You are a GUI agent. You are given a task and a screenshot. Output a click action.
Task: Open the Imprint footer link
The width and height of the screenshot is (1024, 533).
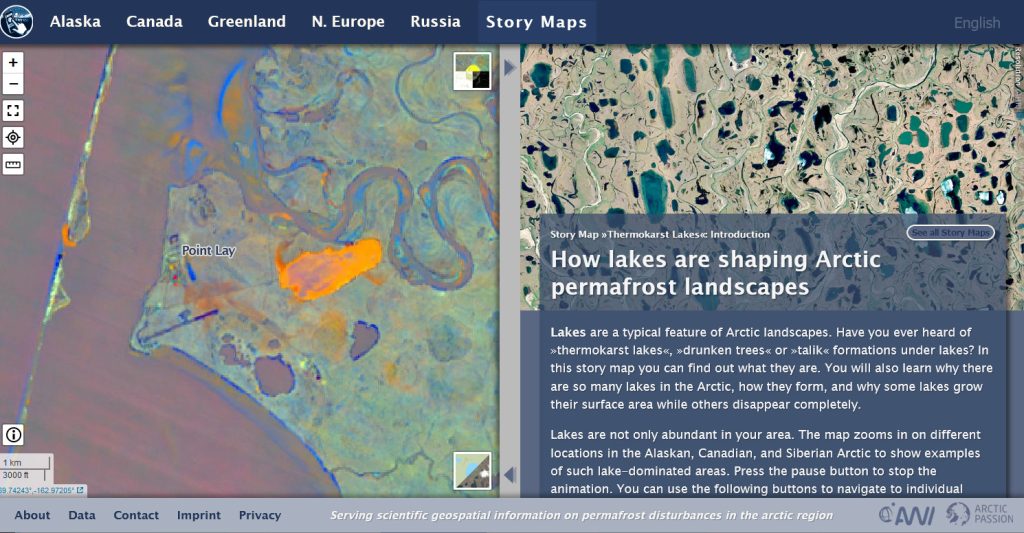coord(199,515)
